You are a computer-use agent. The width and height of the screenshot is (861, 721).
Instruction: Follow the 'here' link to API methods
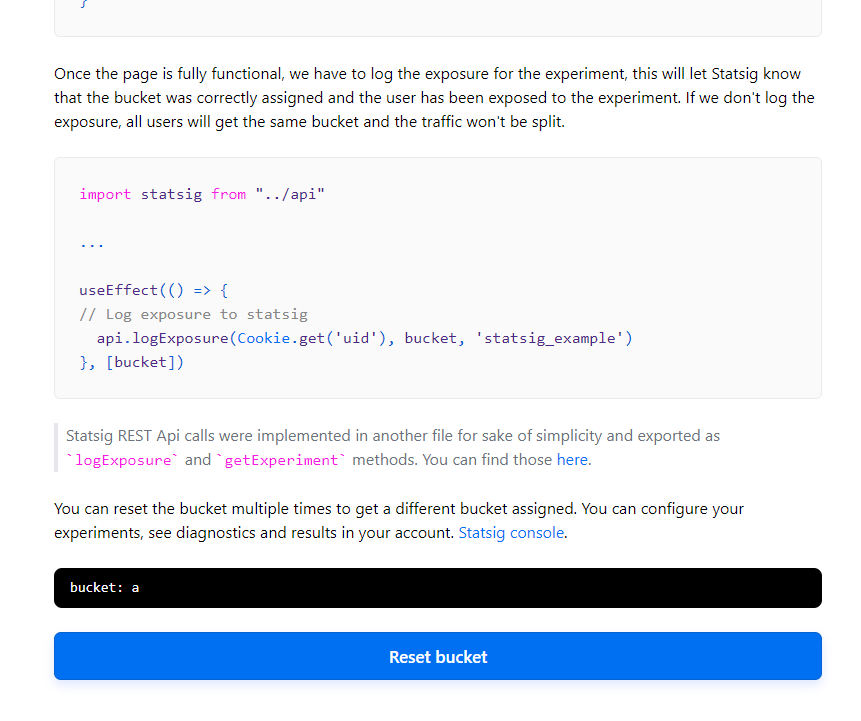pyautogui.click(x=572, y=460)
